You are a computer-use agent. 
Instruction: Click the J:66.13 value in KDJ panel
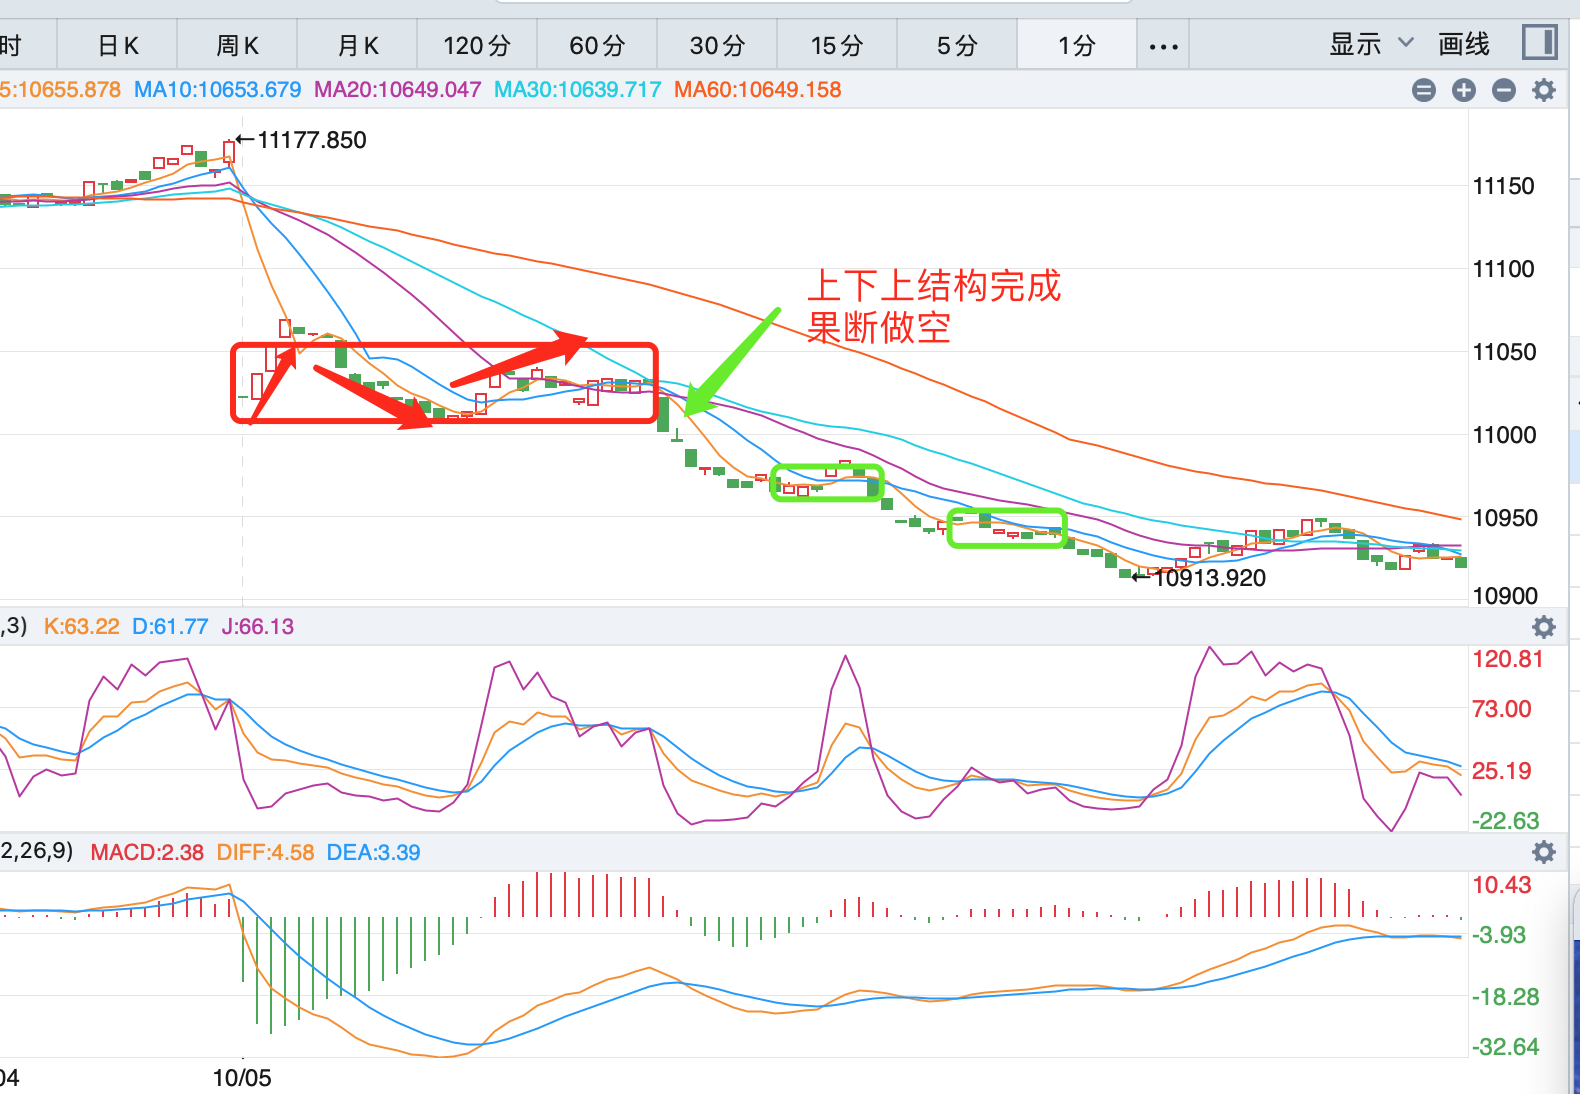pos(258,627)
